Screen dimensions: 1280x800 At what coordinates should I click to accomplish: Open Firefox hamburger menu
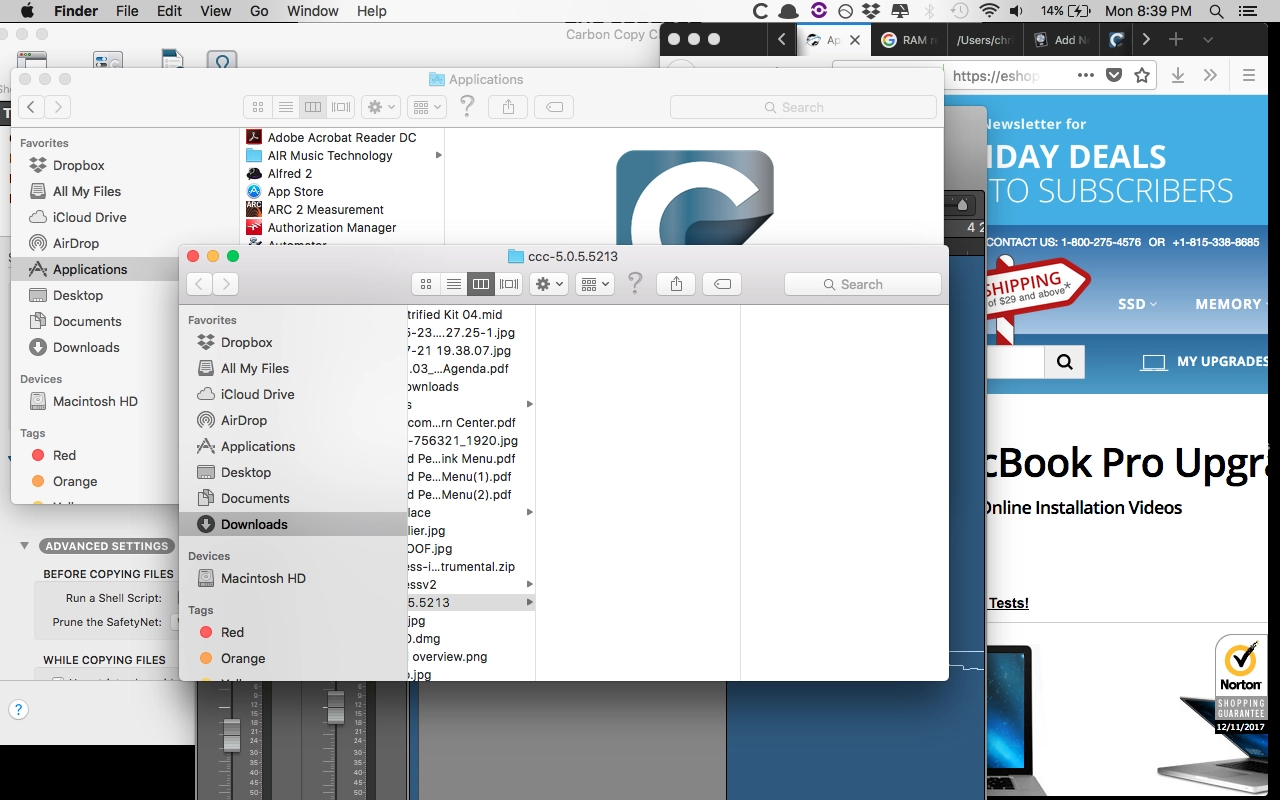point(1248,75)
